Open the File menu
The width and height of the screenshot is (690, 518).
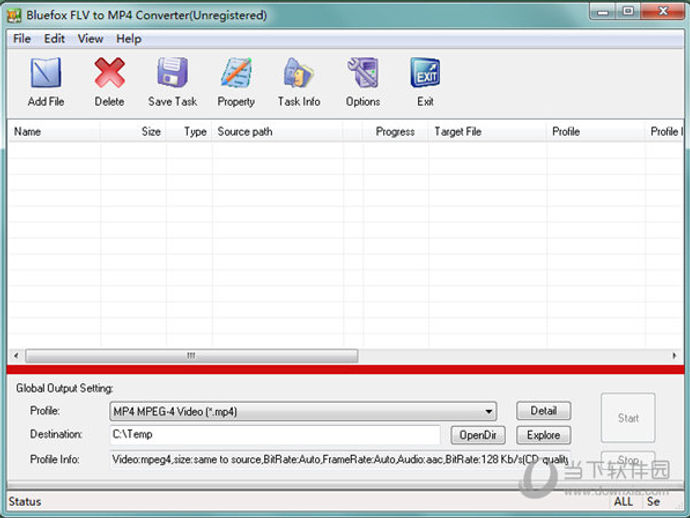(x=22, y=39)
